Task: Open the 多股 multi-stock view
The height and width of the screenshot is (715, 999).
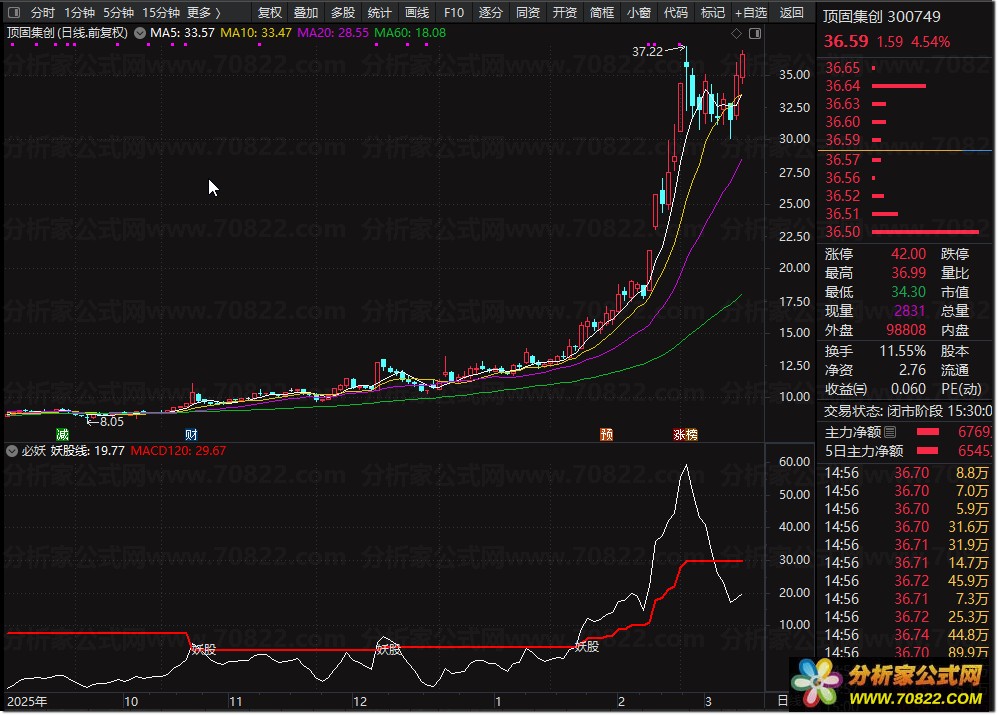Action: tap(343, 12)
